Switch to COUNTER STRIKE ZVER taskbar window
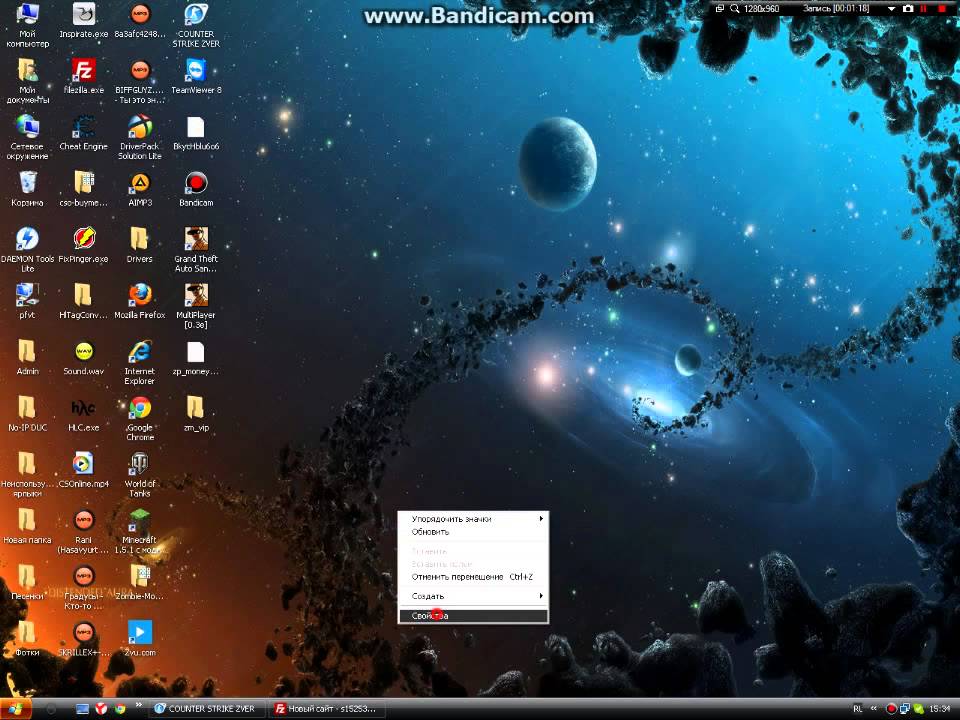Image resolution: width=960 pixels, height=720 pixels. [x=208, y=709]
